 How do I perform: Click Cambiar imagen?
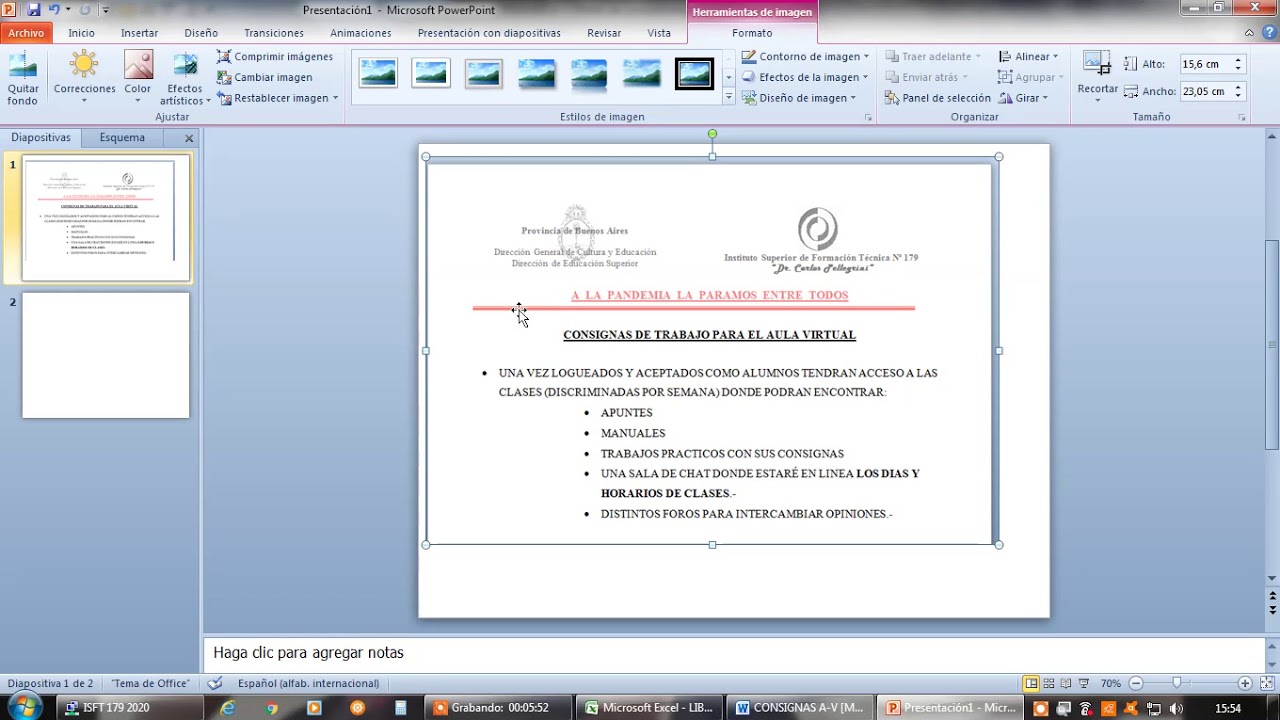(x=265, y=77)
